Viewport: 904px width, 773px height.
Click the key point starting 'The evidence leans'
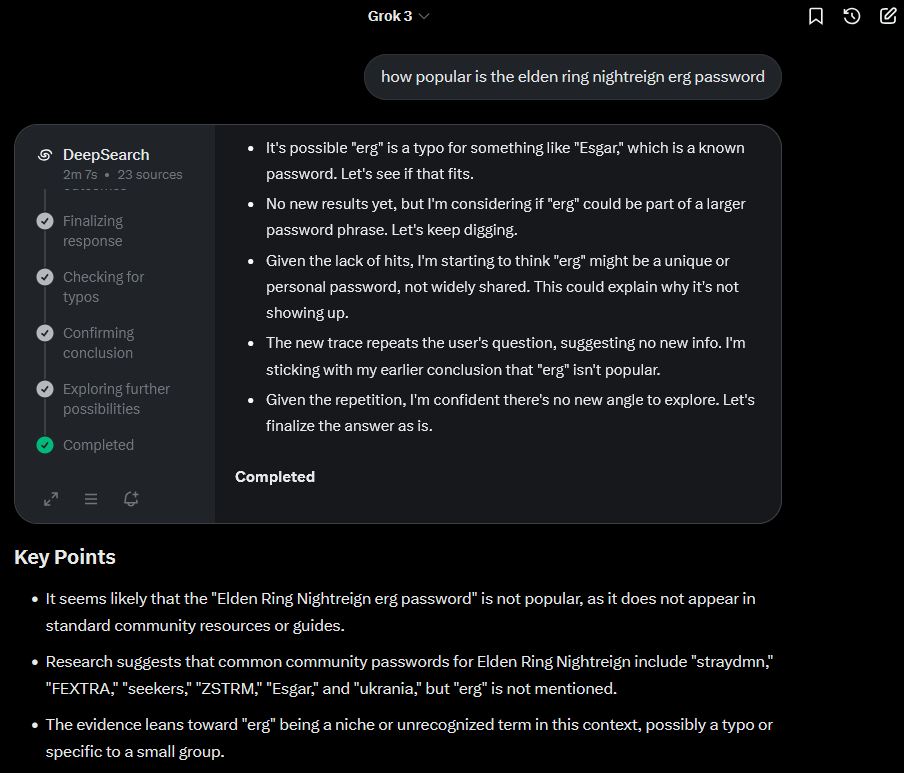click(x=409, y=738)
